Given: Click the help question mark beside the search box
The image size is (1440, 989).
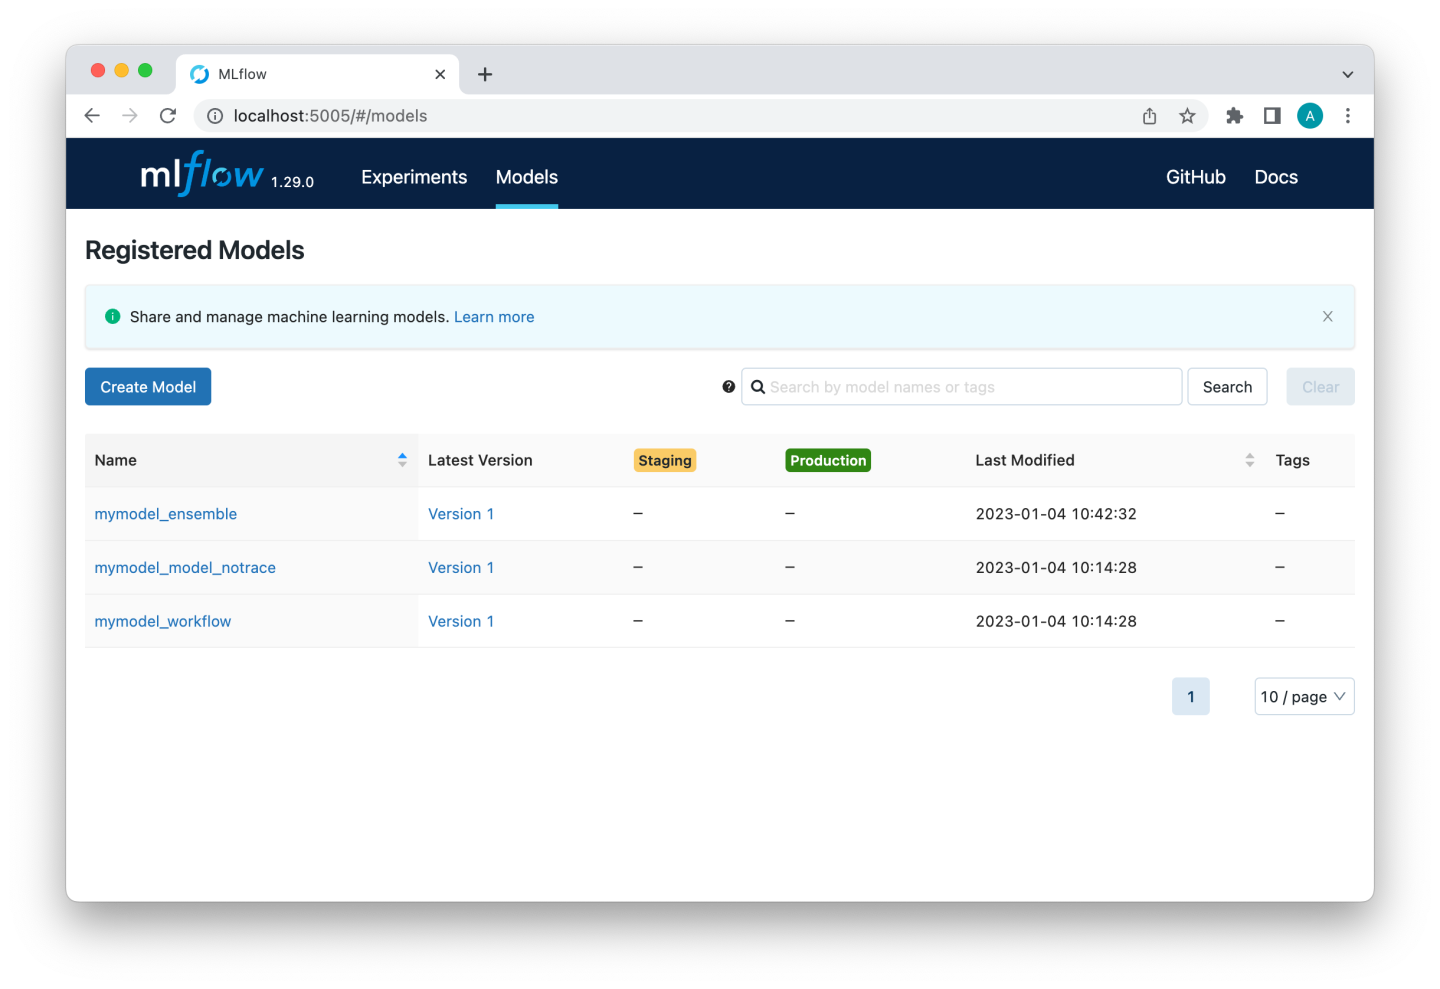Looking at the screenshot, I should (x=728, y=386).
